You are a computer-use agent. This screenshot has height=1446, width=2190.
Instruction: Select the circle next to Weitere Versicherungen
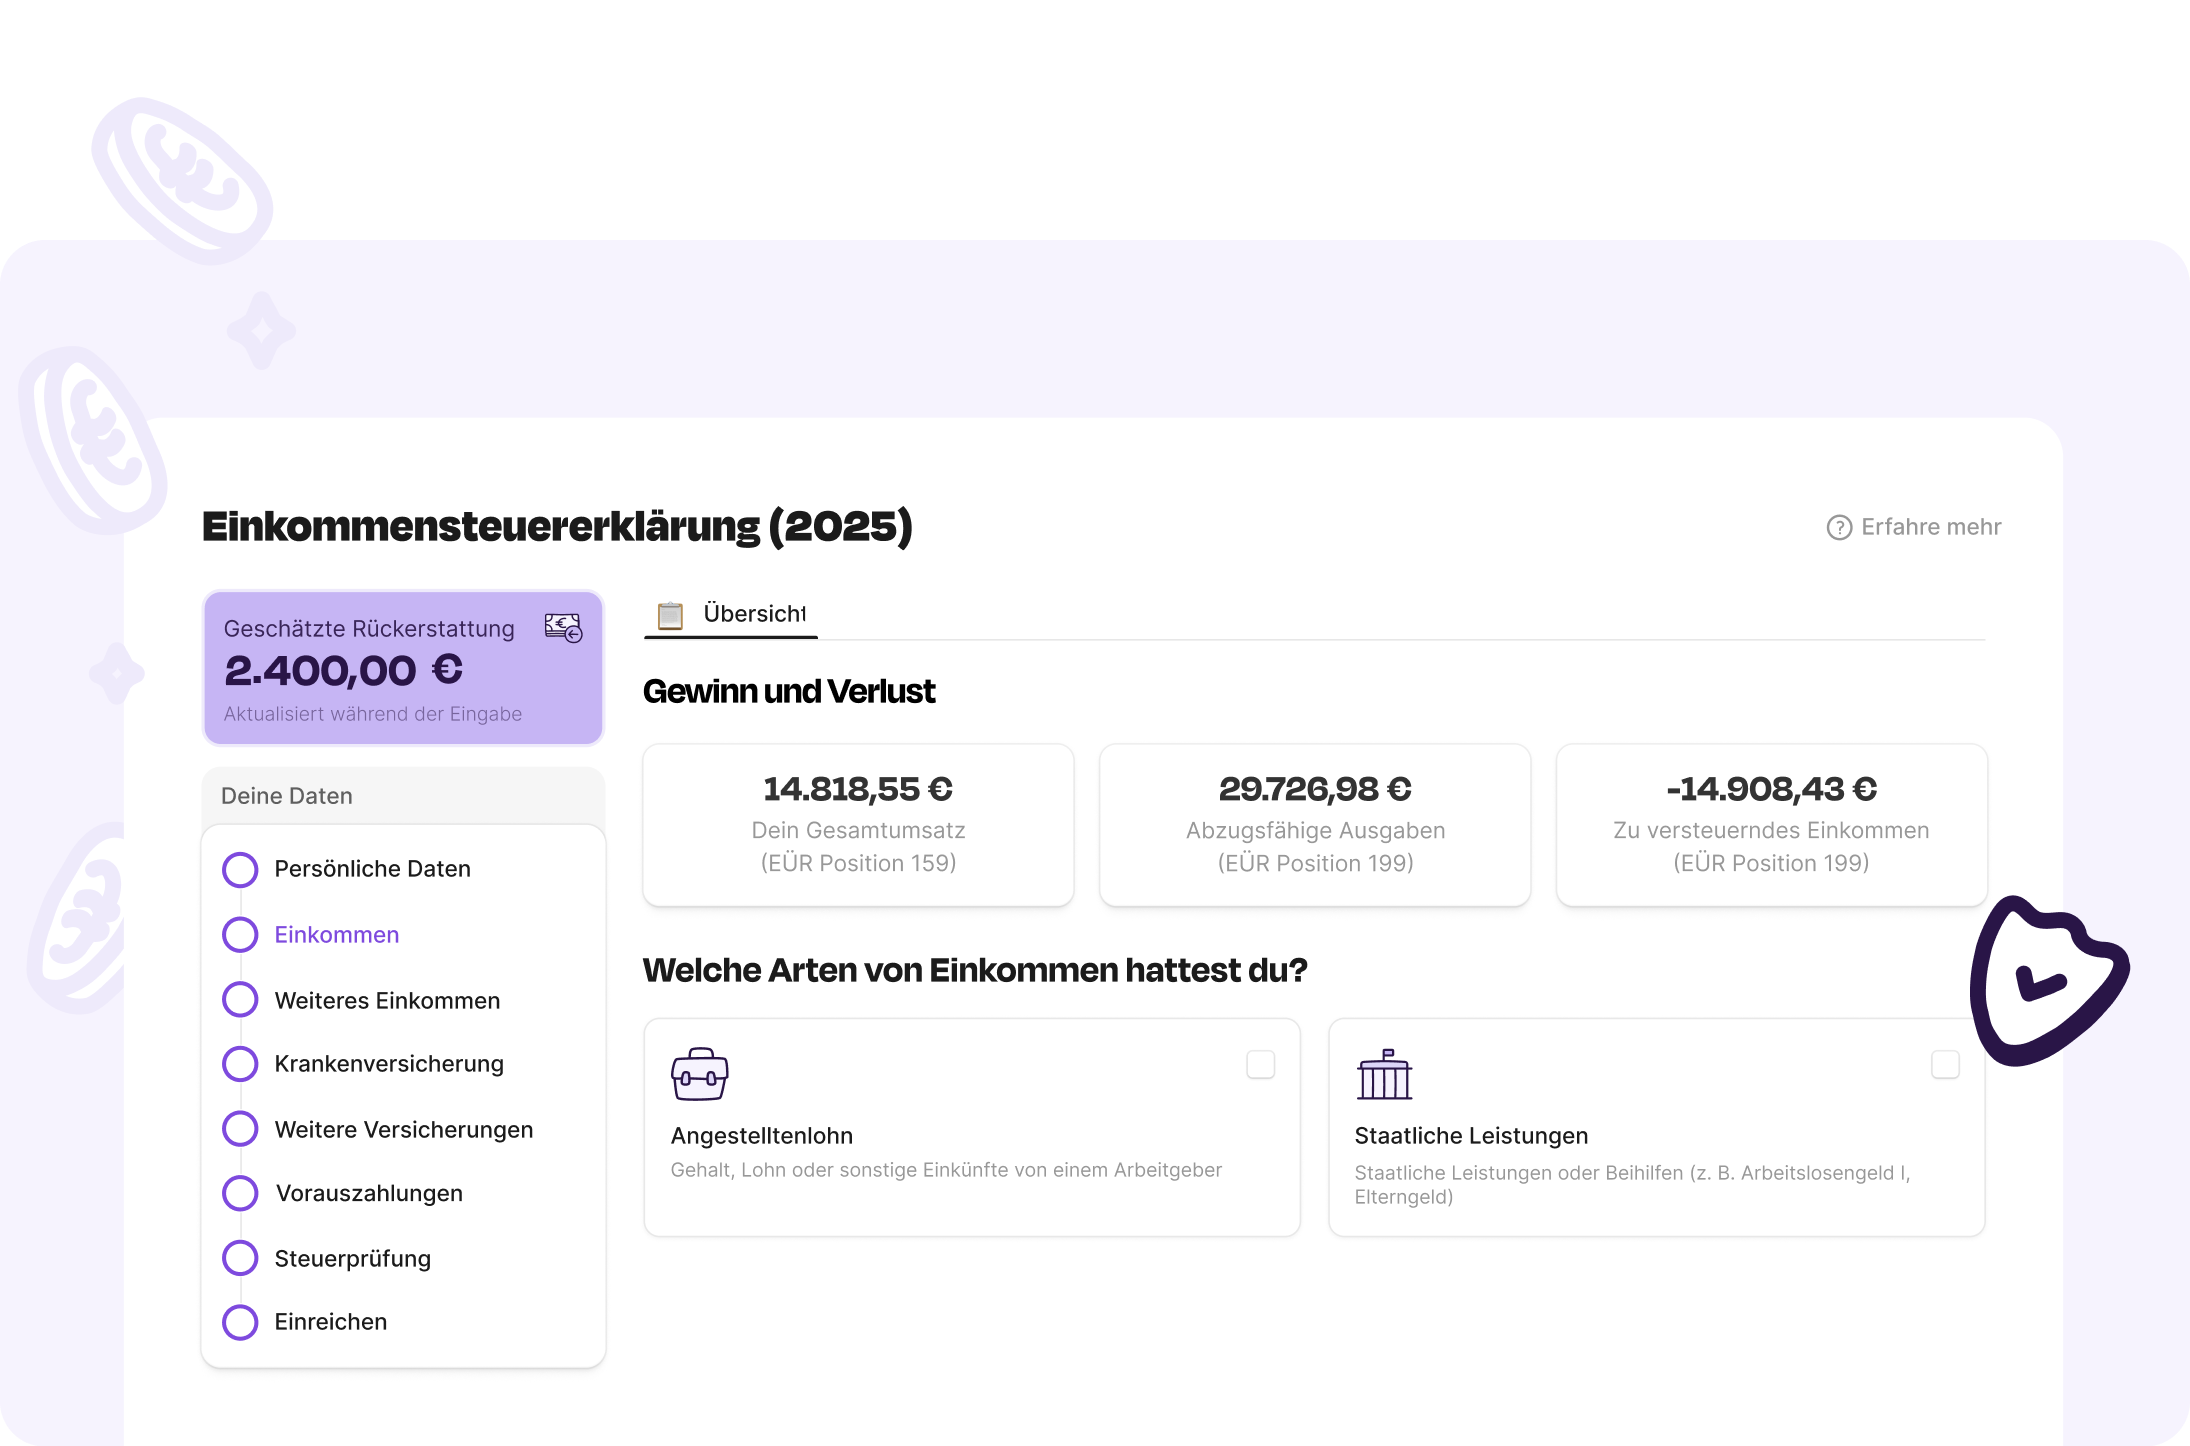tap(240, 1129)
